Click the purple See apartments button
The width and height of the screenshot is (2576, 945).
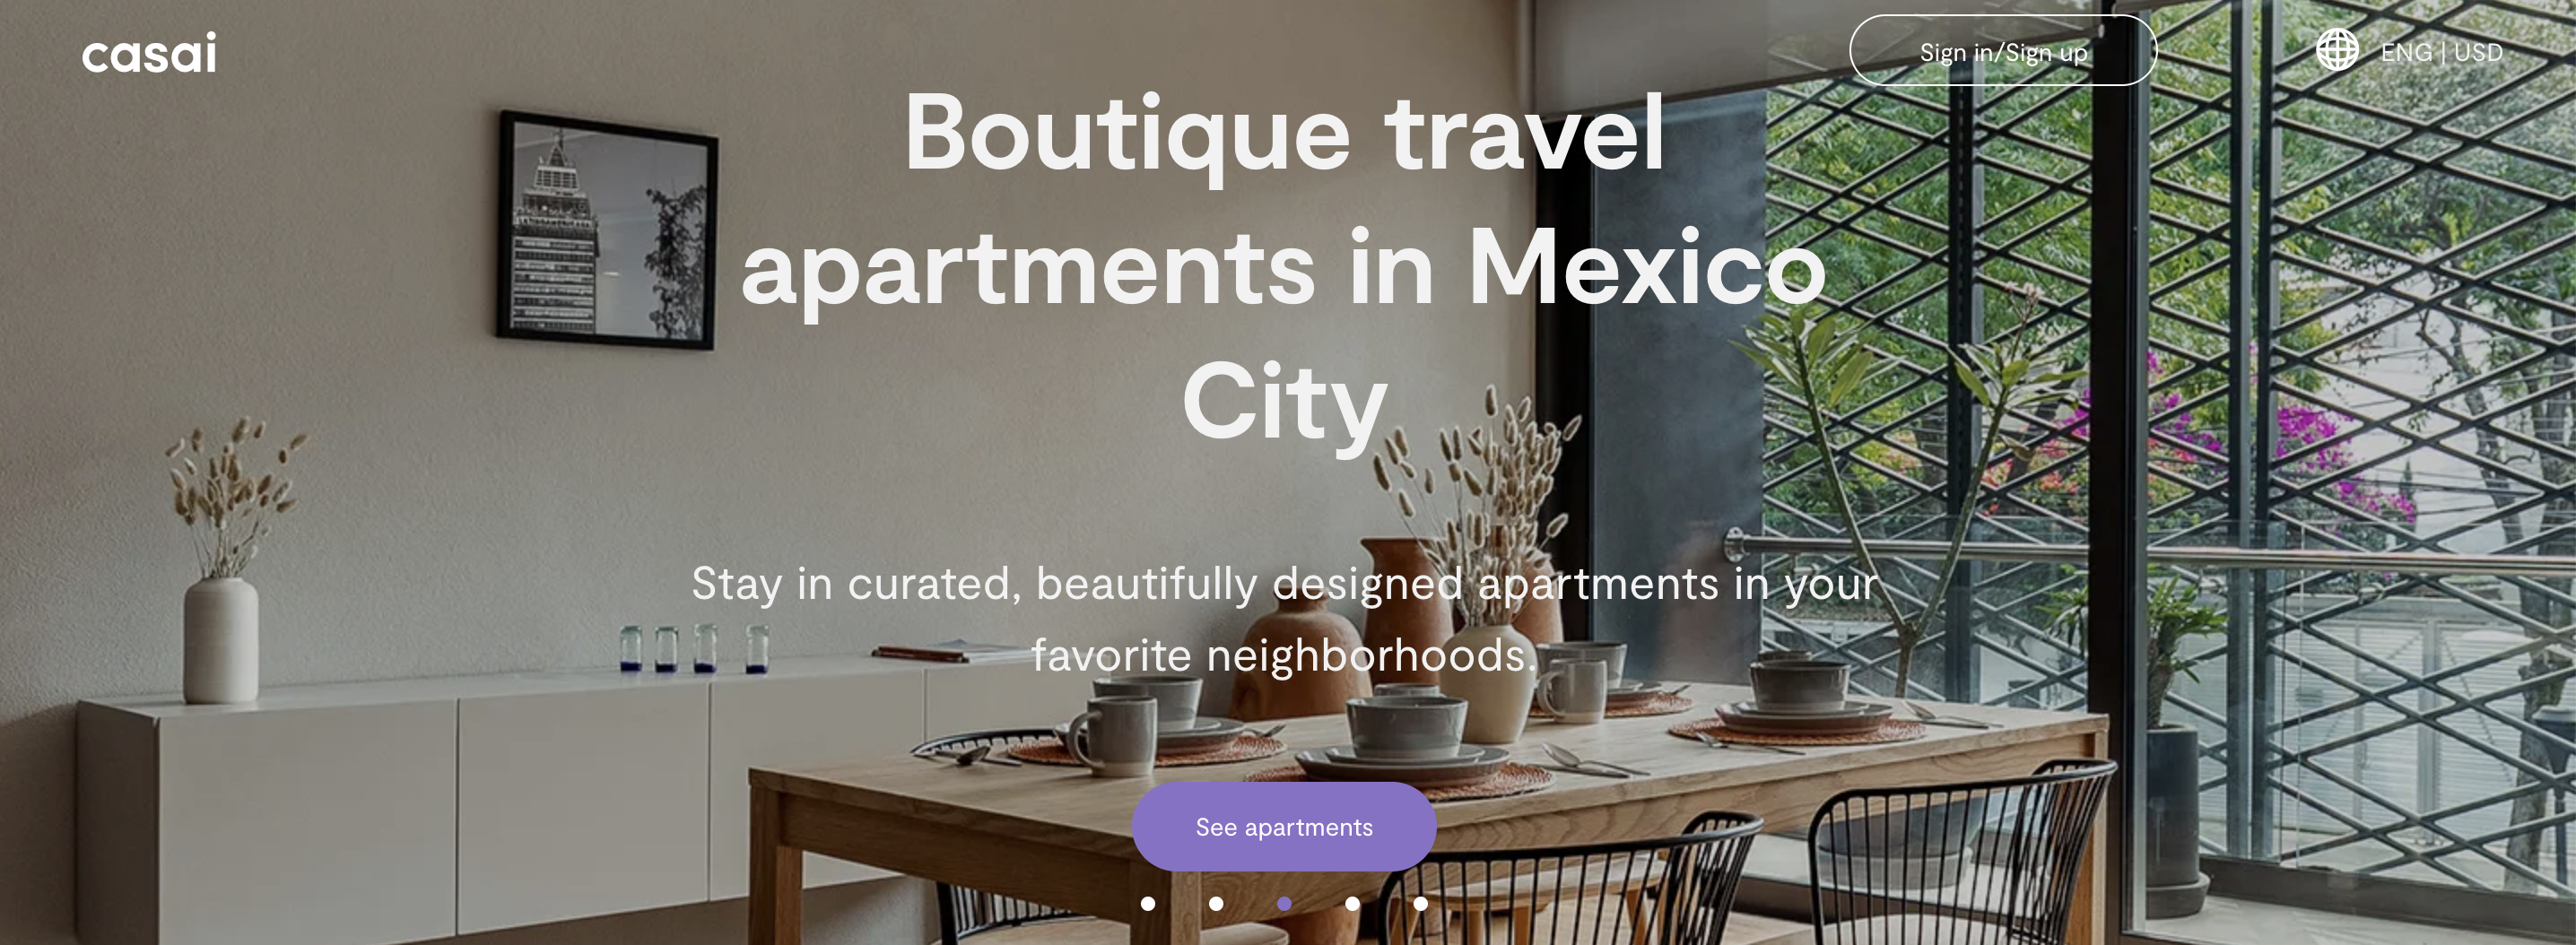[1284, 827]
